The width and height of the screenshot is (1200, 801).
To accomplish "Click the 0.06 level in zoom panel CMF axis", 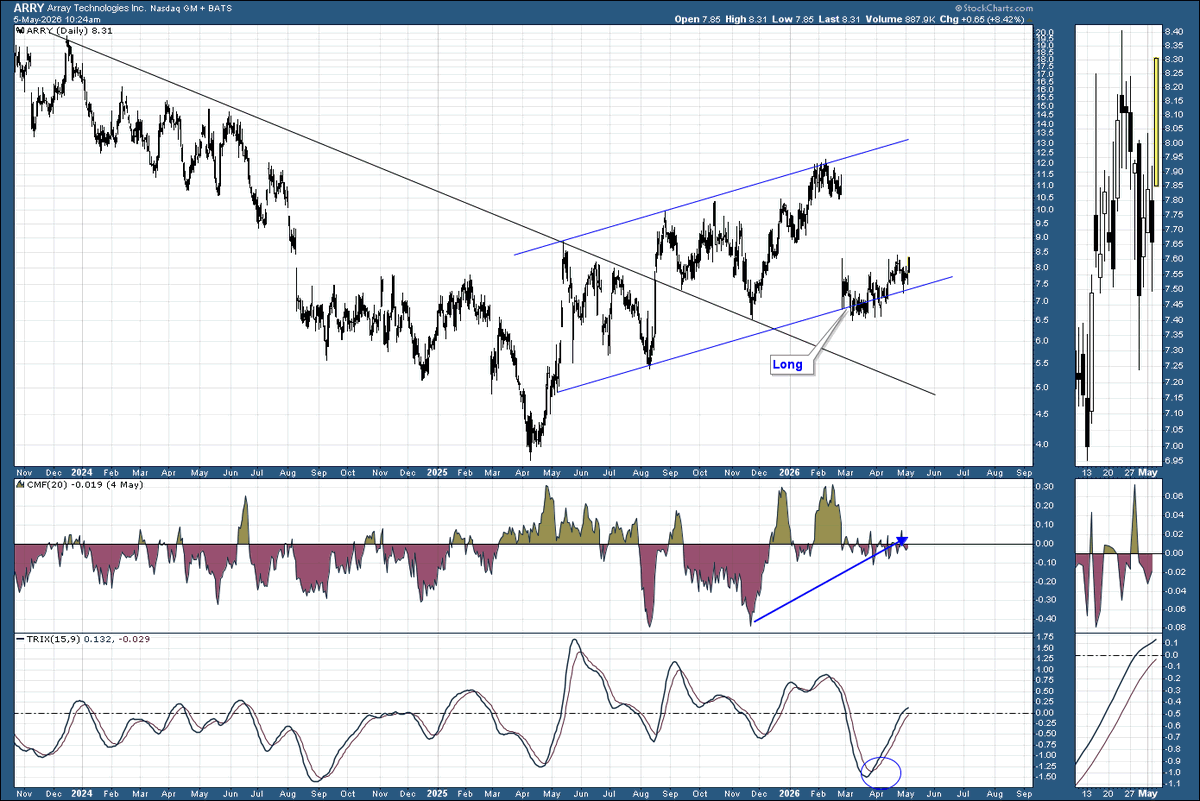I will [1173, 495].
